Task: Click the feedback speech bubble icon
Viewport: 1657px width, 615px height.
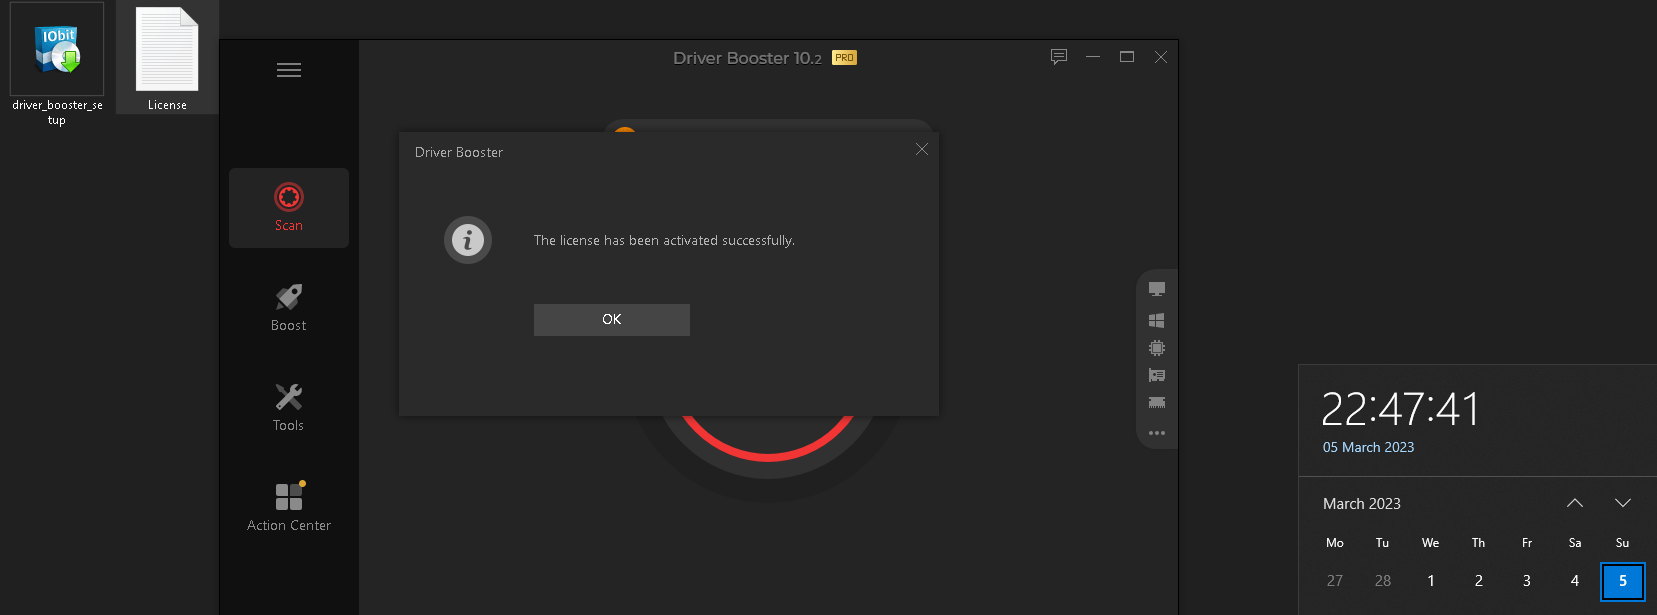Action: pos(1059,57)
